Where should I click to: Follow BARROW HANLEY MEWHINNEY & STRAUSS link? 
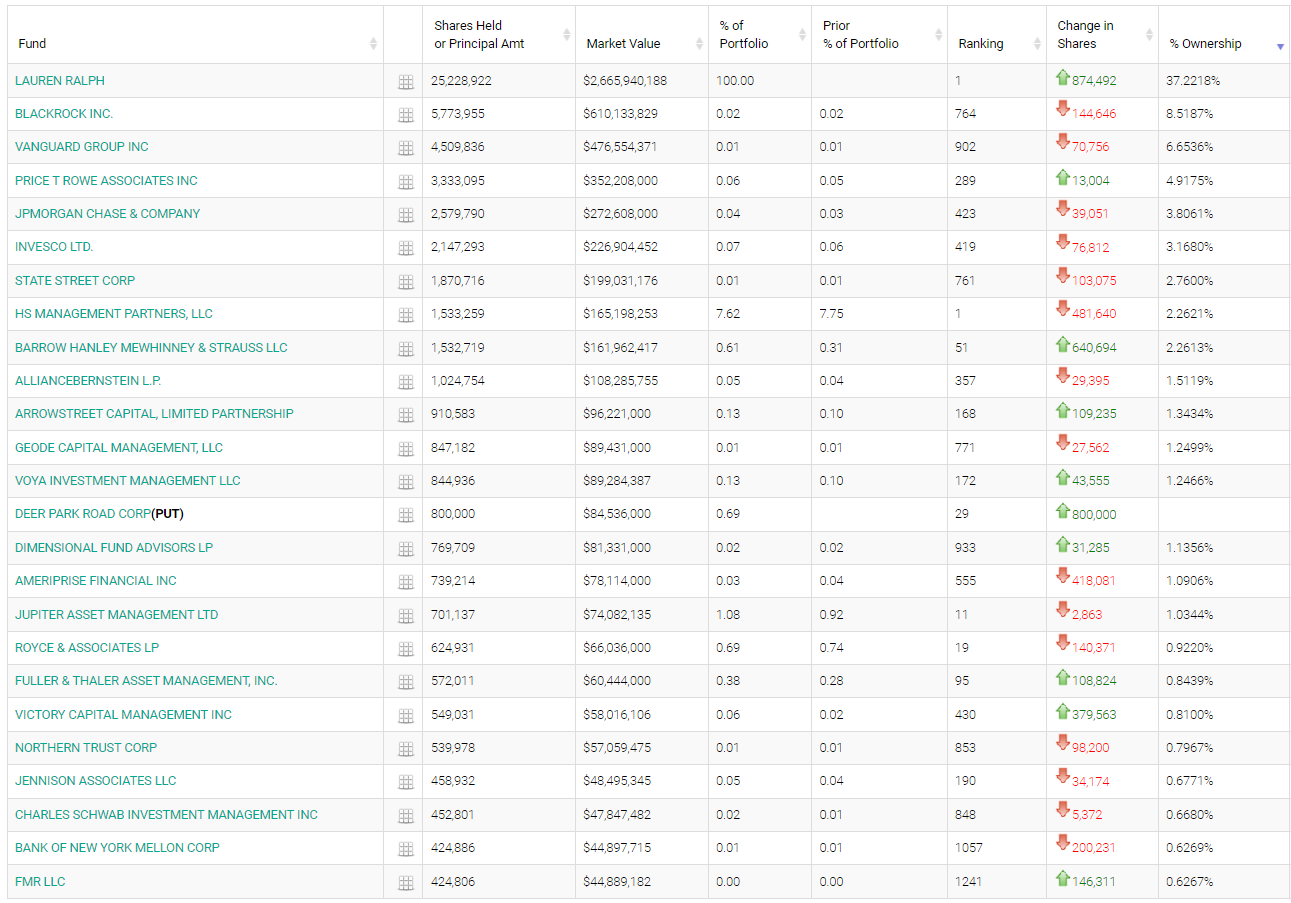(x=151, y=347)
